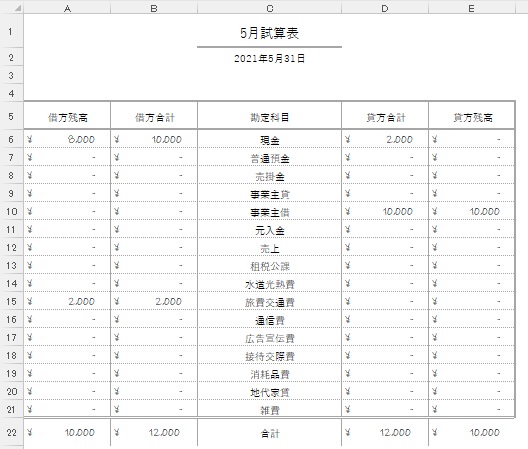Select the 地代家賃 account cell
The height and width of the screenshot is (449, 528).
tap(269, 391)
